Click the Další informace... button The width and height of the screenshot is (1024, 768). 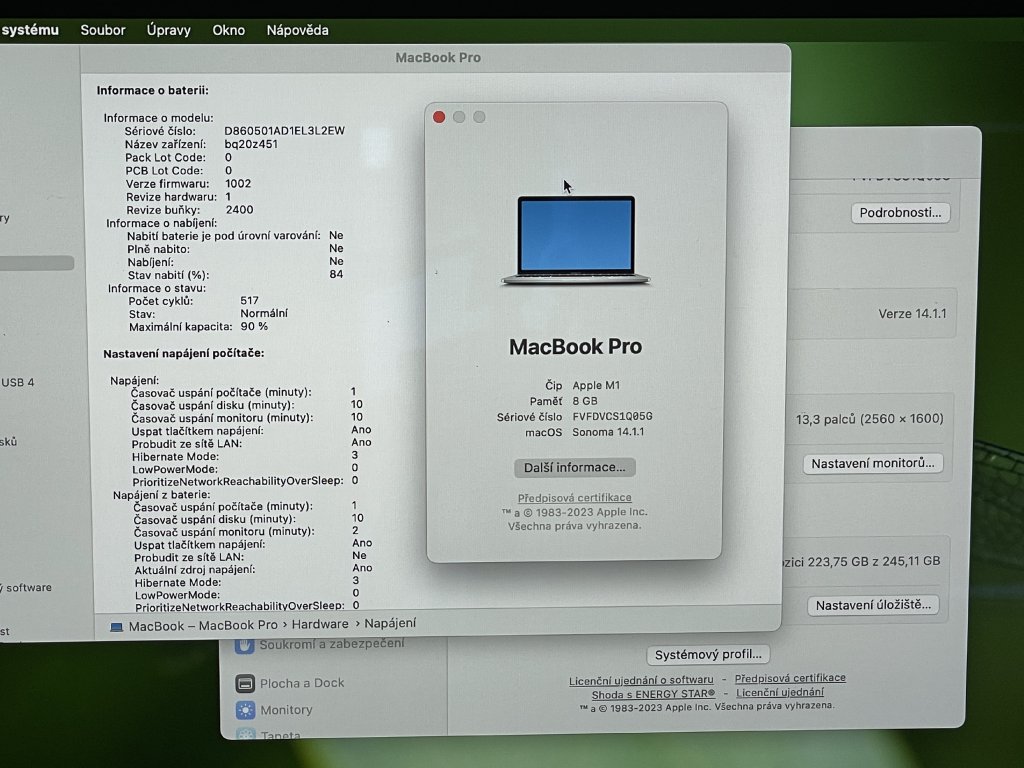(575, 468)
